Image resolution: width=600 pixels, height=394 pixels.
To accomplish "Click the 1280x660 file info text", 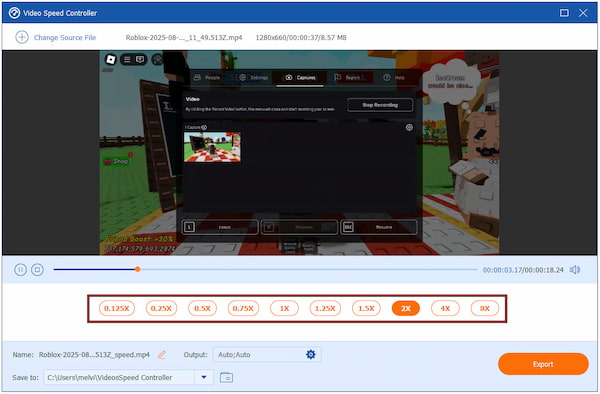I will [301, 37].
